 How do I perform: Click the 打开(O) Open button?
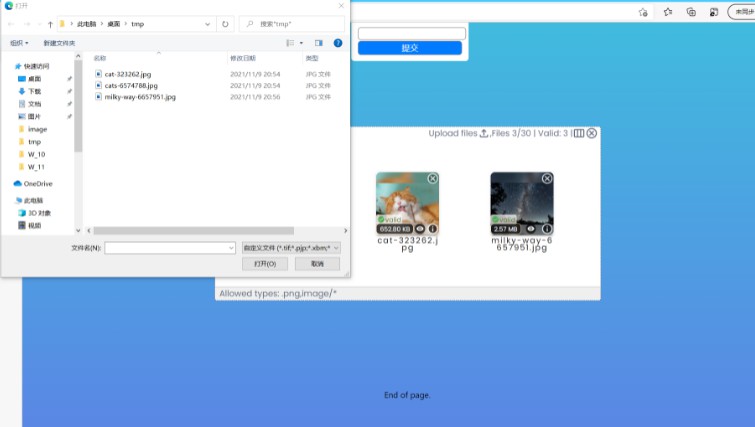(265, 263)
